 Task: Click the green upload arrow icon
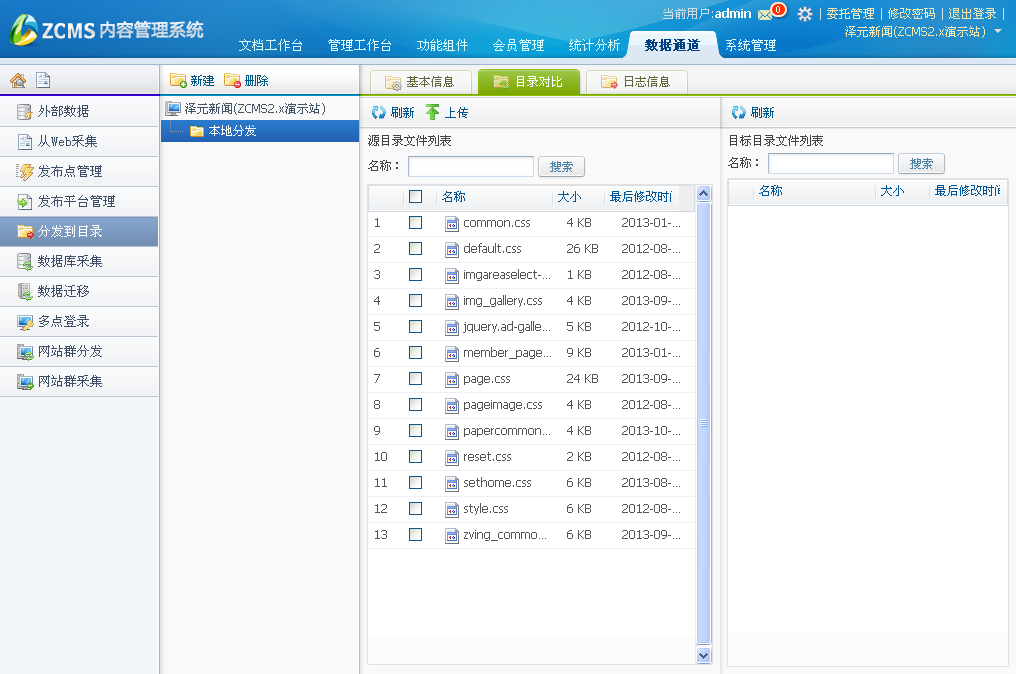pyautogui.click(x=433, y=112)
